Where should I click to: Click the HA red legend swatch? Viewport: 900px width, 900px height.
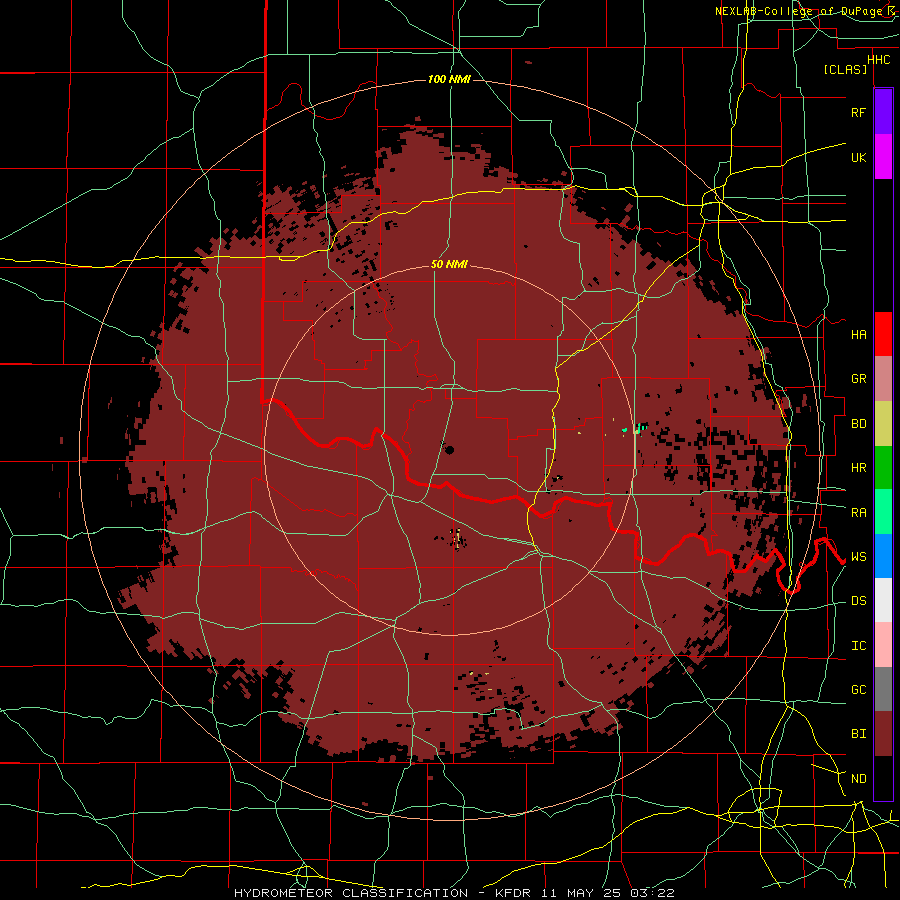[x=883, y=334]
